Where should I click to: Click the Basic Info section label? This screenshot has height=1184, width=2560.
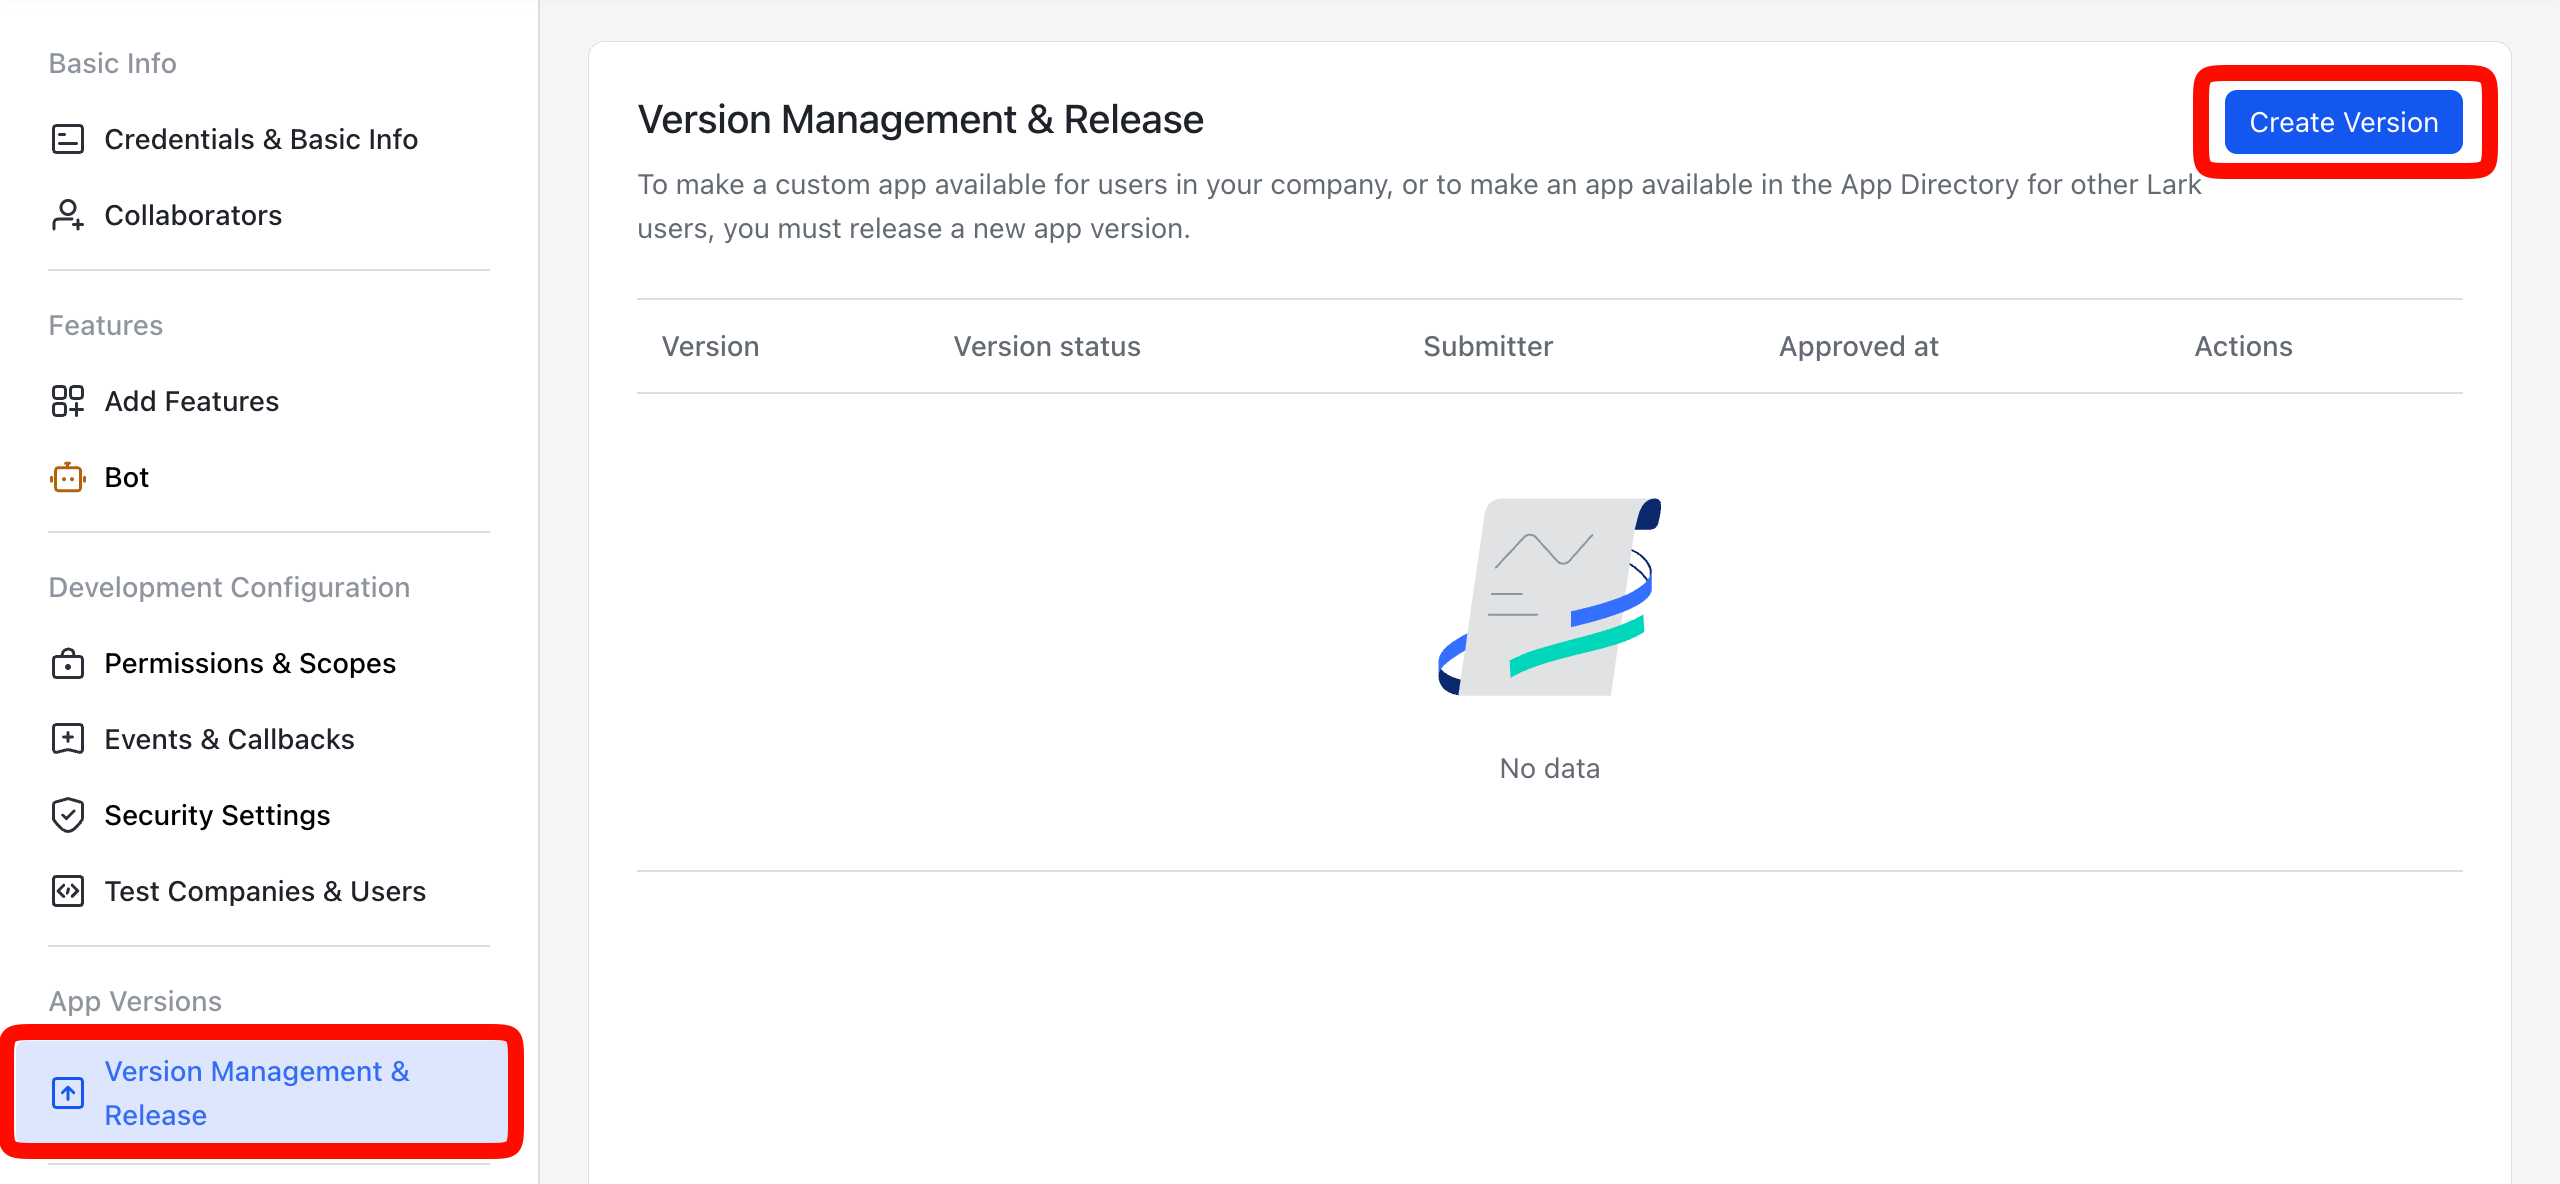pos(112,63)
